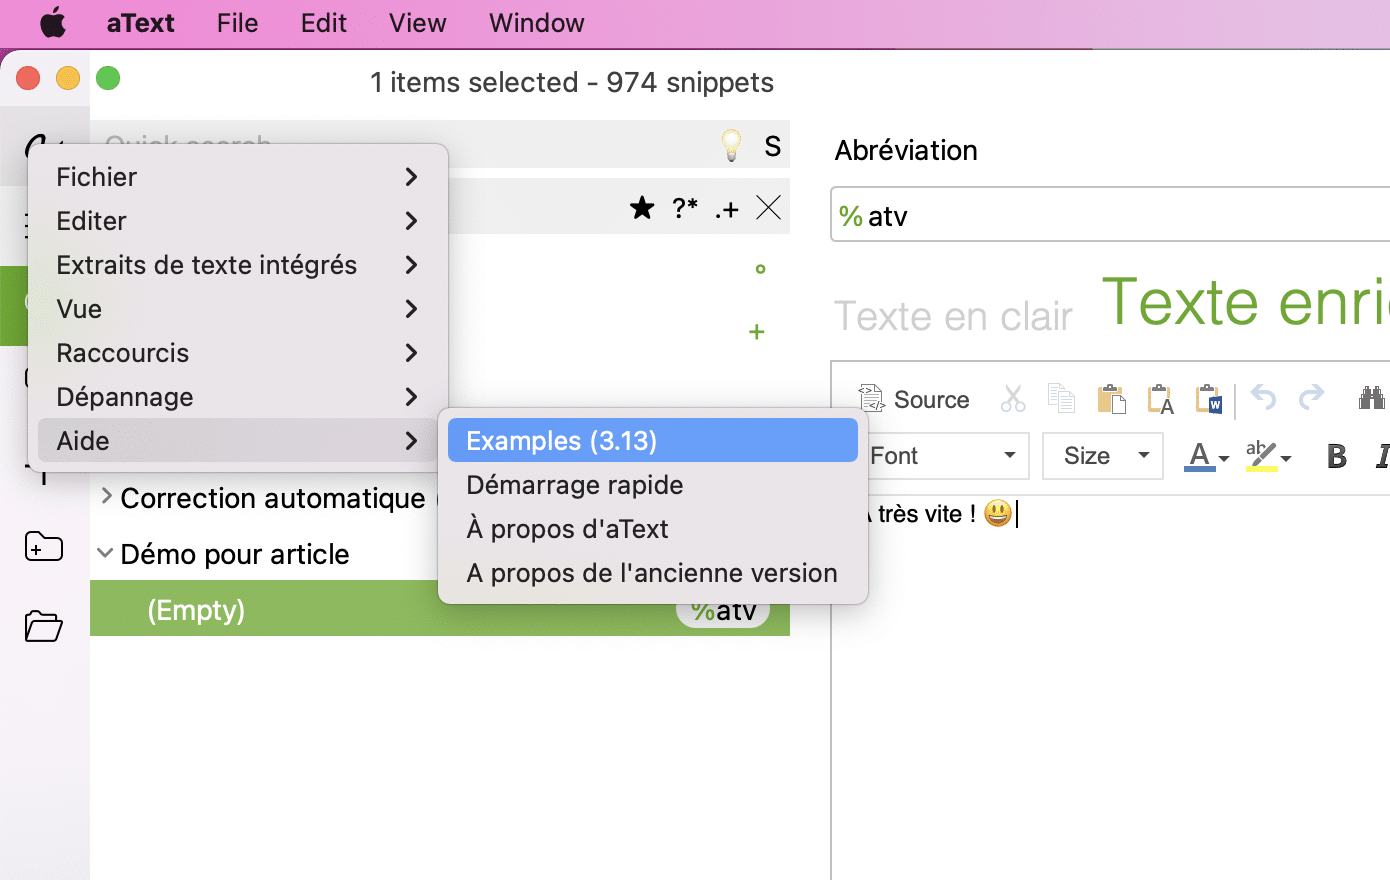Open the Dépannage submenu

238,397
